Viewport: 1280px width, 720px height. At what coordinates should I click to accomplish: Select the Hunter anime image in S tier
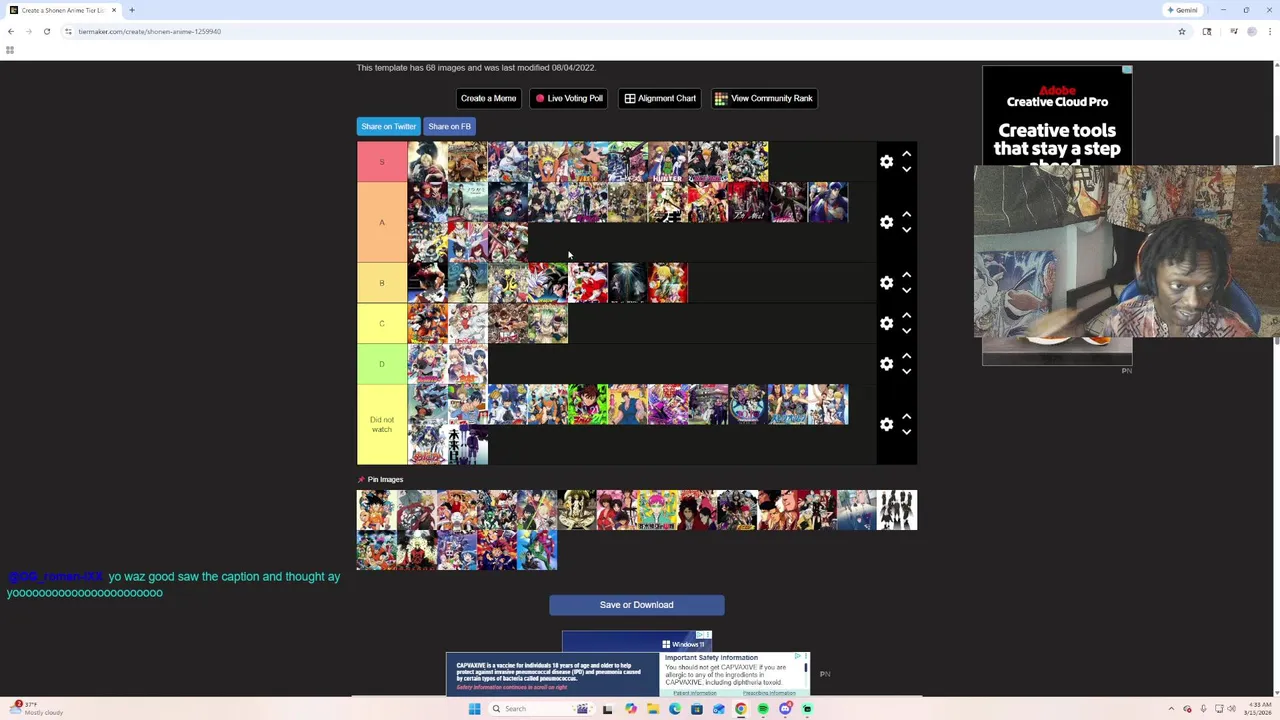pyautogui.click(x=667, y=162)
